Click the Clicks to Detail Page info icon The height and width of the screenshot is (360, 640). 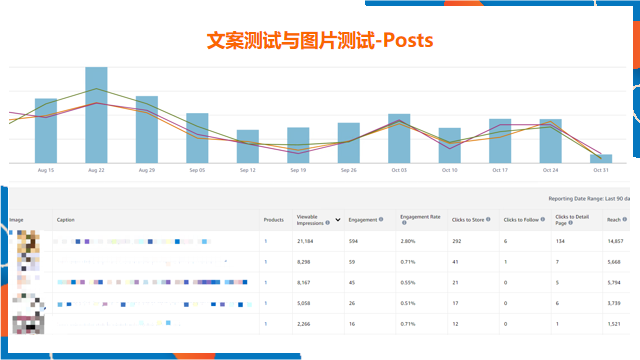[571, 223]
